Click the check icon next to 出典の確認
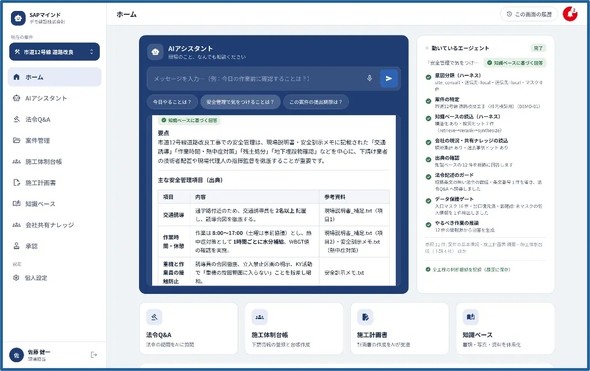The height and width of the screenshot is (371, 590). pyautogui.click(x=428, y=160)
